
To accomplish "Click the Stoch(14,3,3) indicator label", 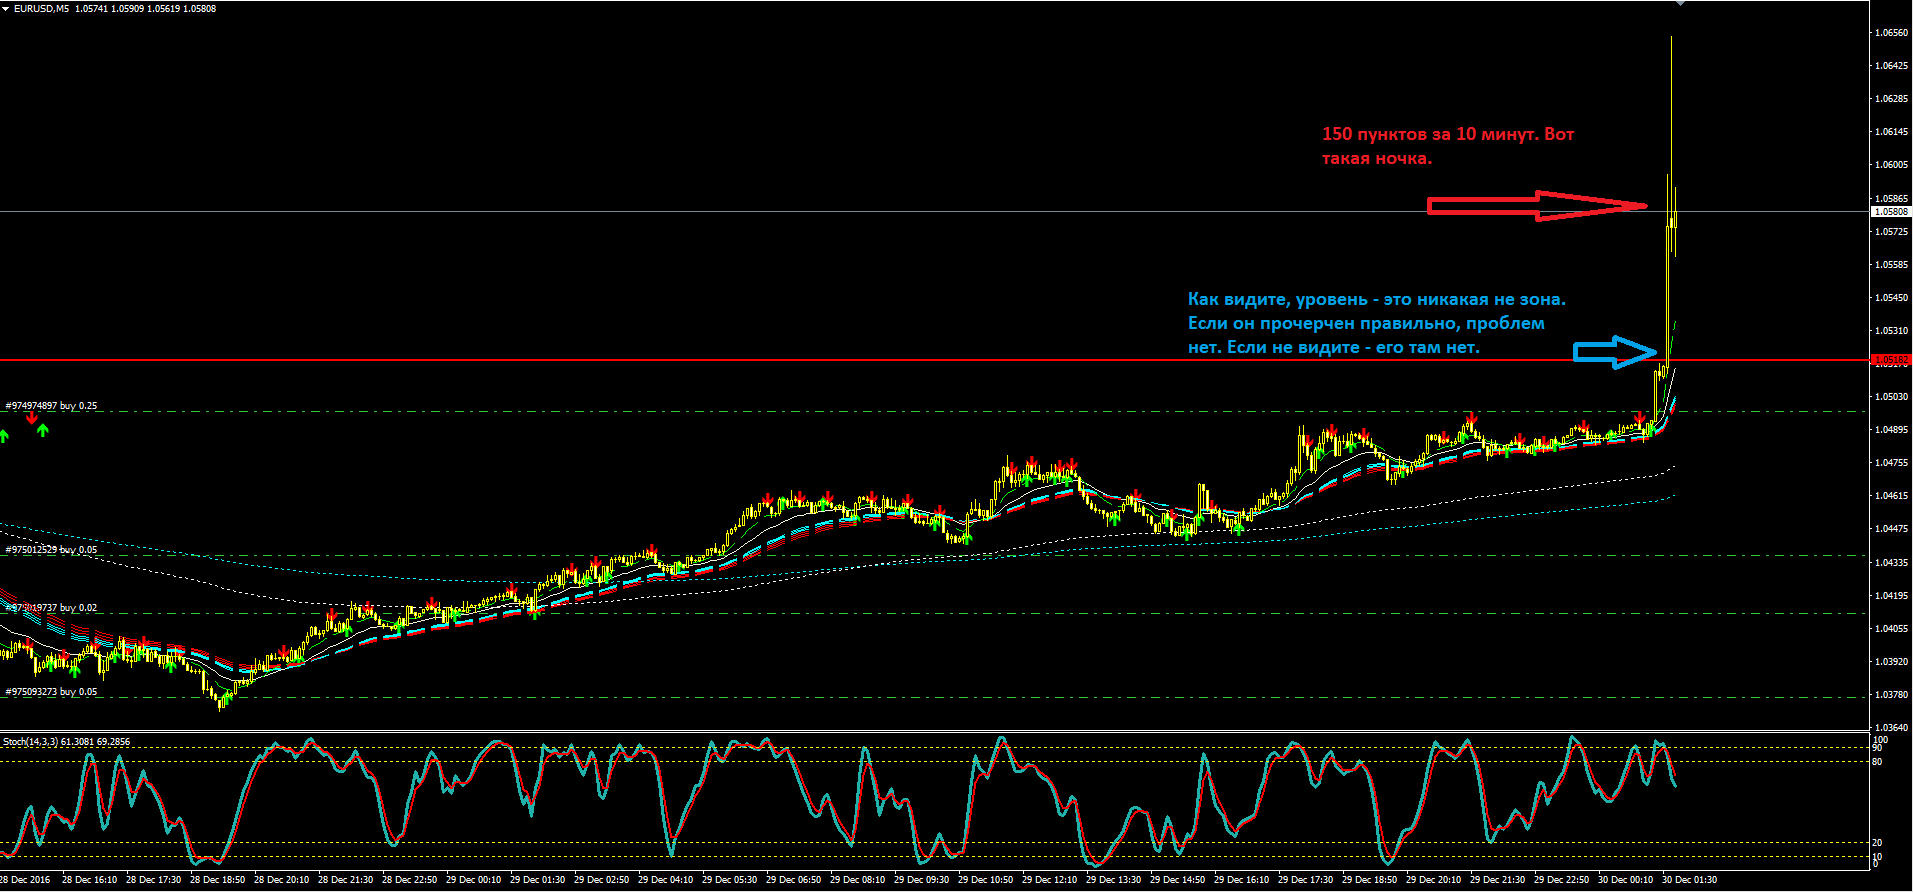I will click(66, 742).
